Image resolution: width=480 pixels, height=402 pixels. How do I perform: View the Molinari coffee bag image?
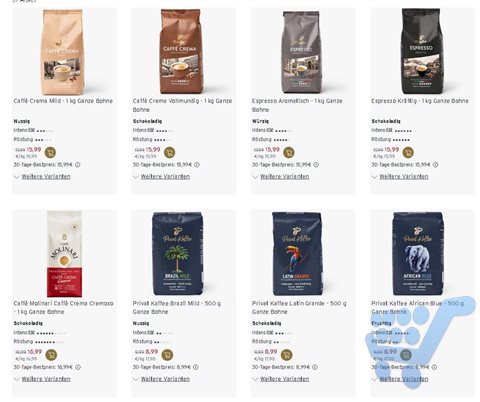64,253
